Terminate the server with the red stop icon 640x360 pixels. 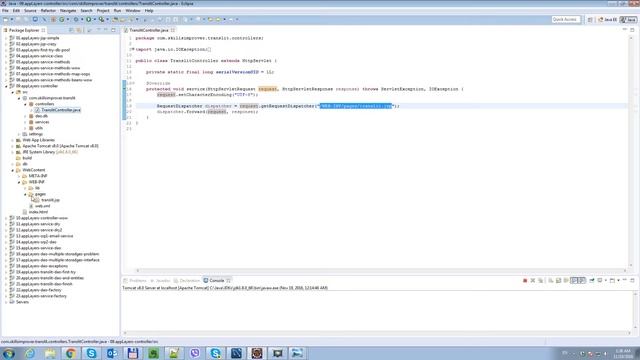click(x=525, y=280)
